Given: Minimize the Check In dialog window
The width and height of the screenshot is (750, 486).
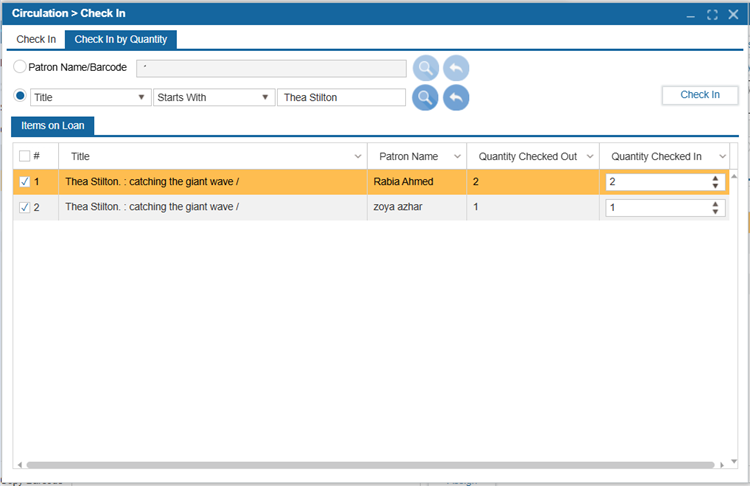Looking at the screenshot, I should point(690,15).
